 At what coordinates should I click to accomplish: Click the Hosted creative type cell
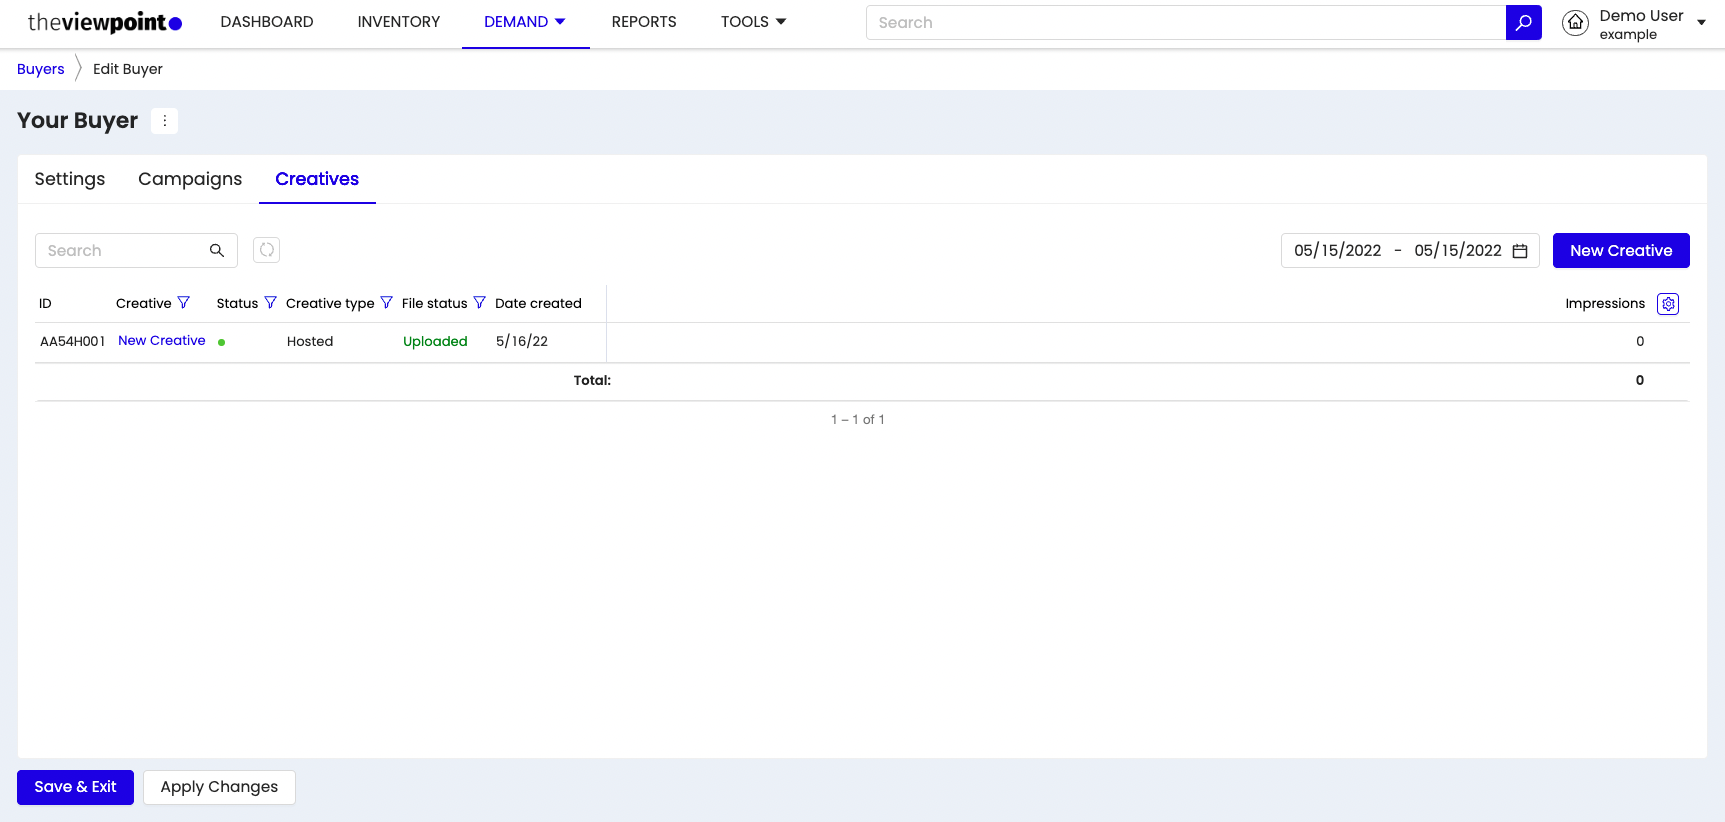tap(310, 342)
